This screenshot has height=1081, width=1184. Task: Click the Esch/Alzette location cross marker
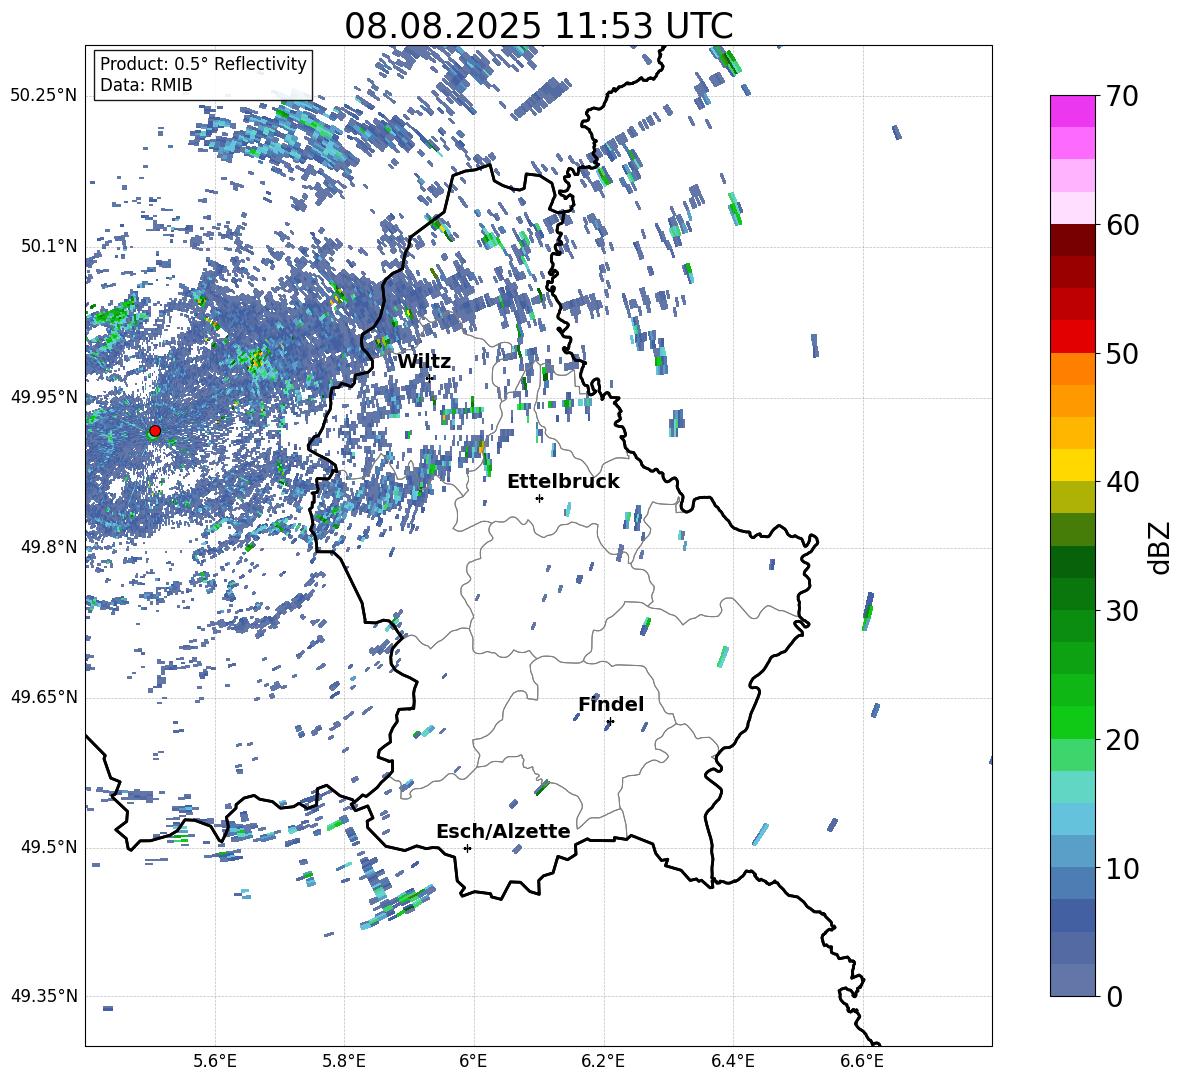(x=467, y=848)
